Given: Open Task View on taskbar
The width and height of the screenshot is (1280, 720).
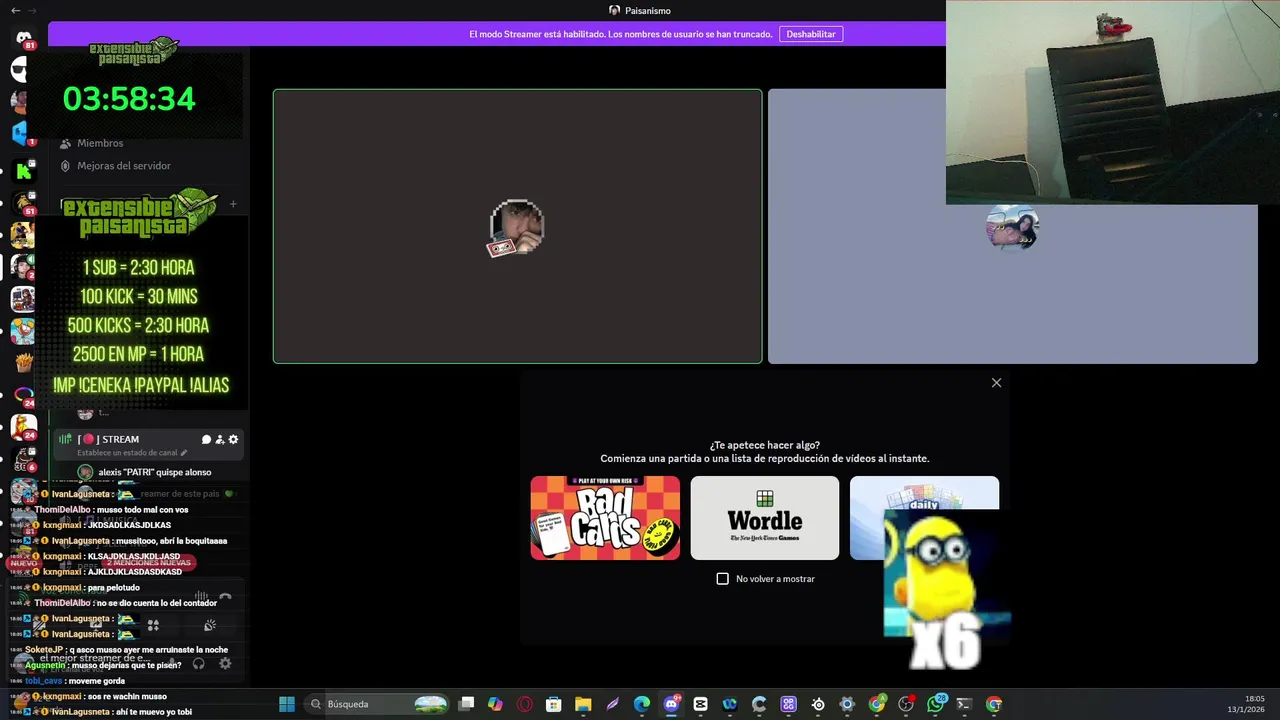Looking at the screenshot, I should coord(466,704).
